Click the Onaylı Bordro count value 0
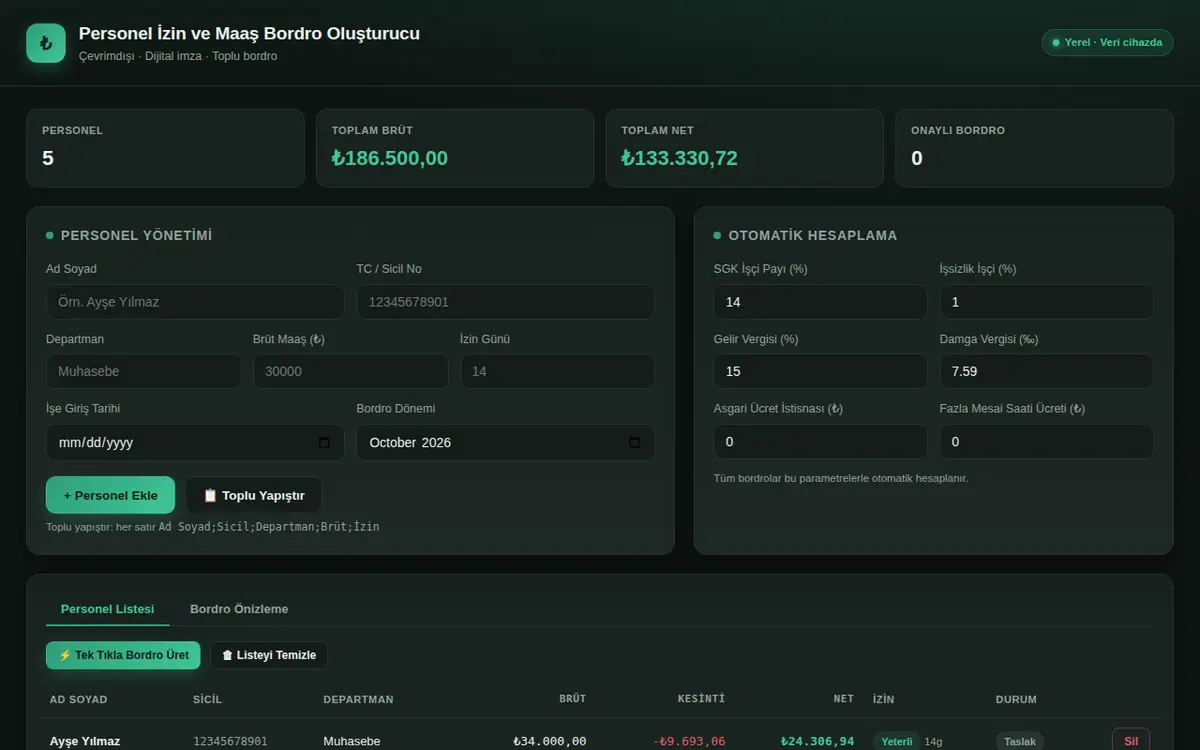Viewport: 1200px width, 750px height. [x=917, y=158]
